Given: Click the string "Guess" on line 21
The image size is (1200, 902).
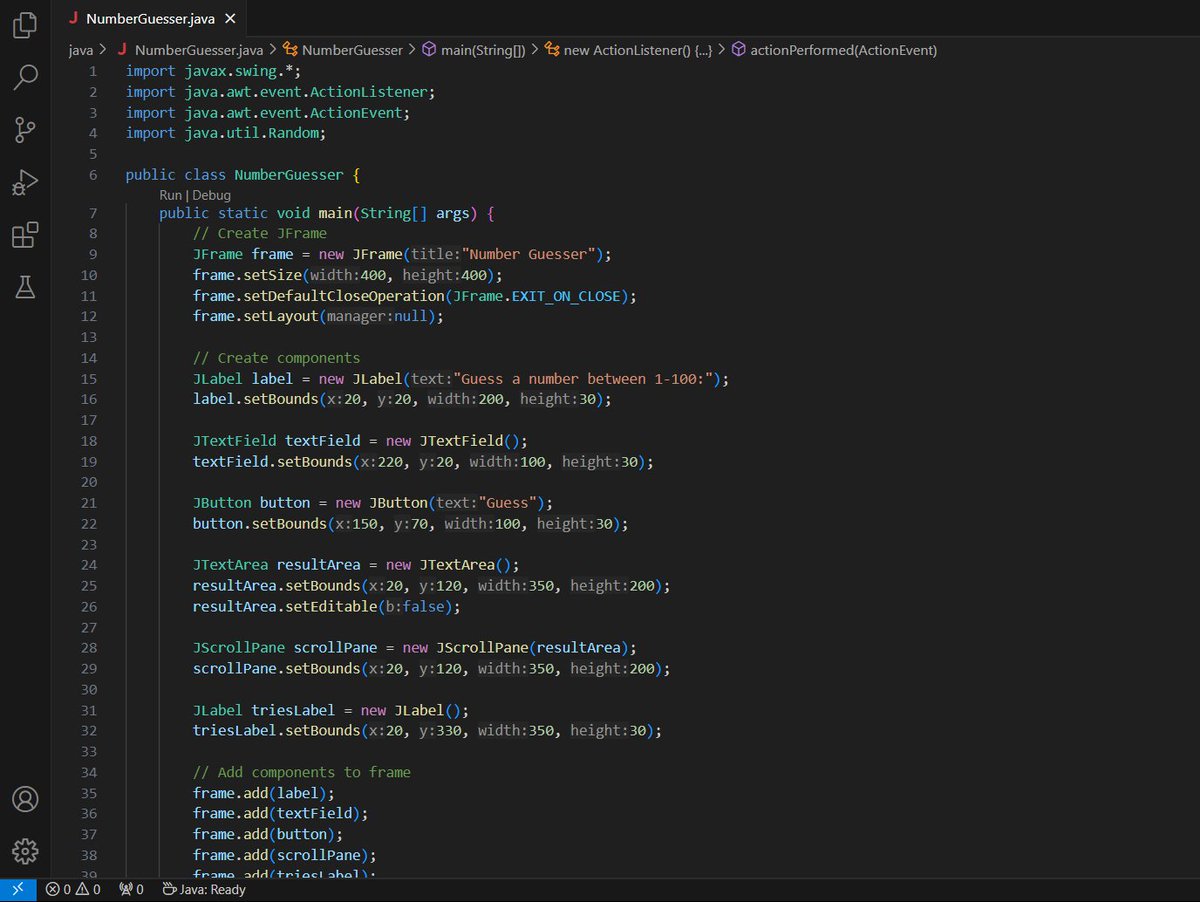Looking at the screenshot, I should (x=509, y=503).
